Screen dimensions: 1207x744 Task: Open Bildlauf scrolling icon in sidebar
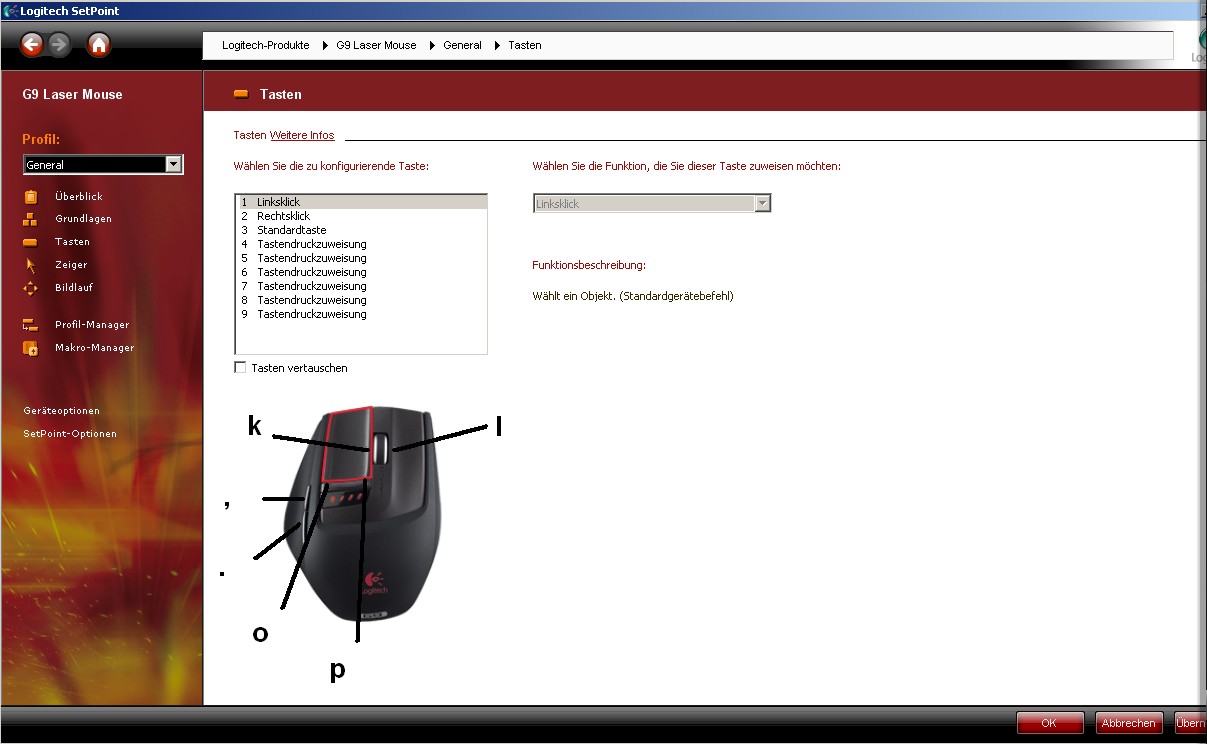pos(30,288)
